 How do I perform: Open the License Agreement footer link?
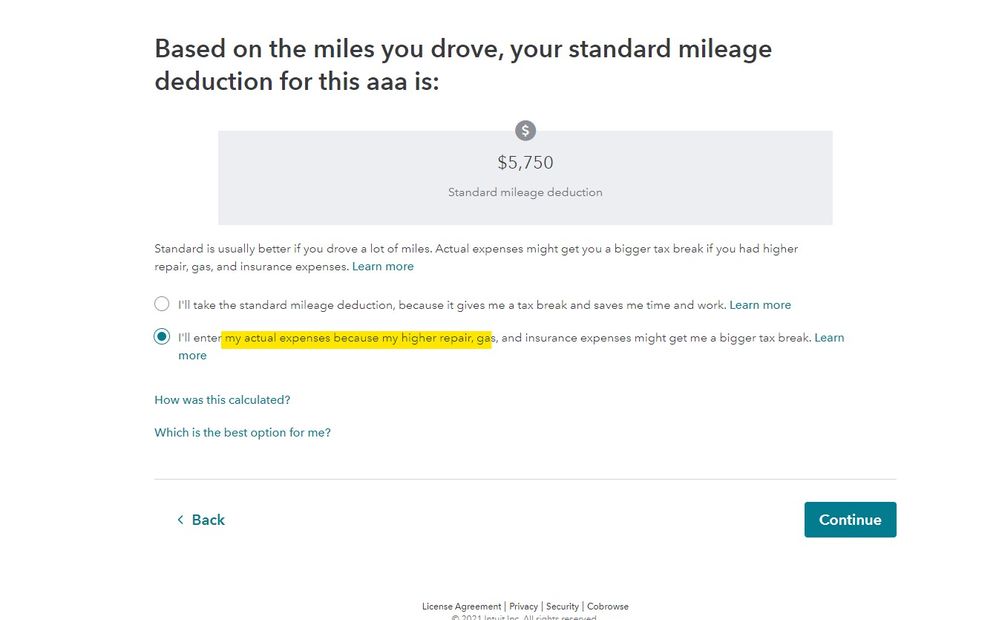[461, 607]
